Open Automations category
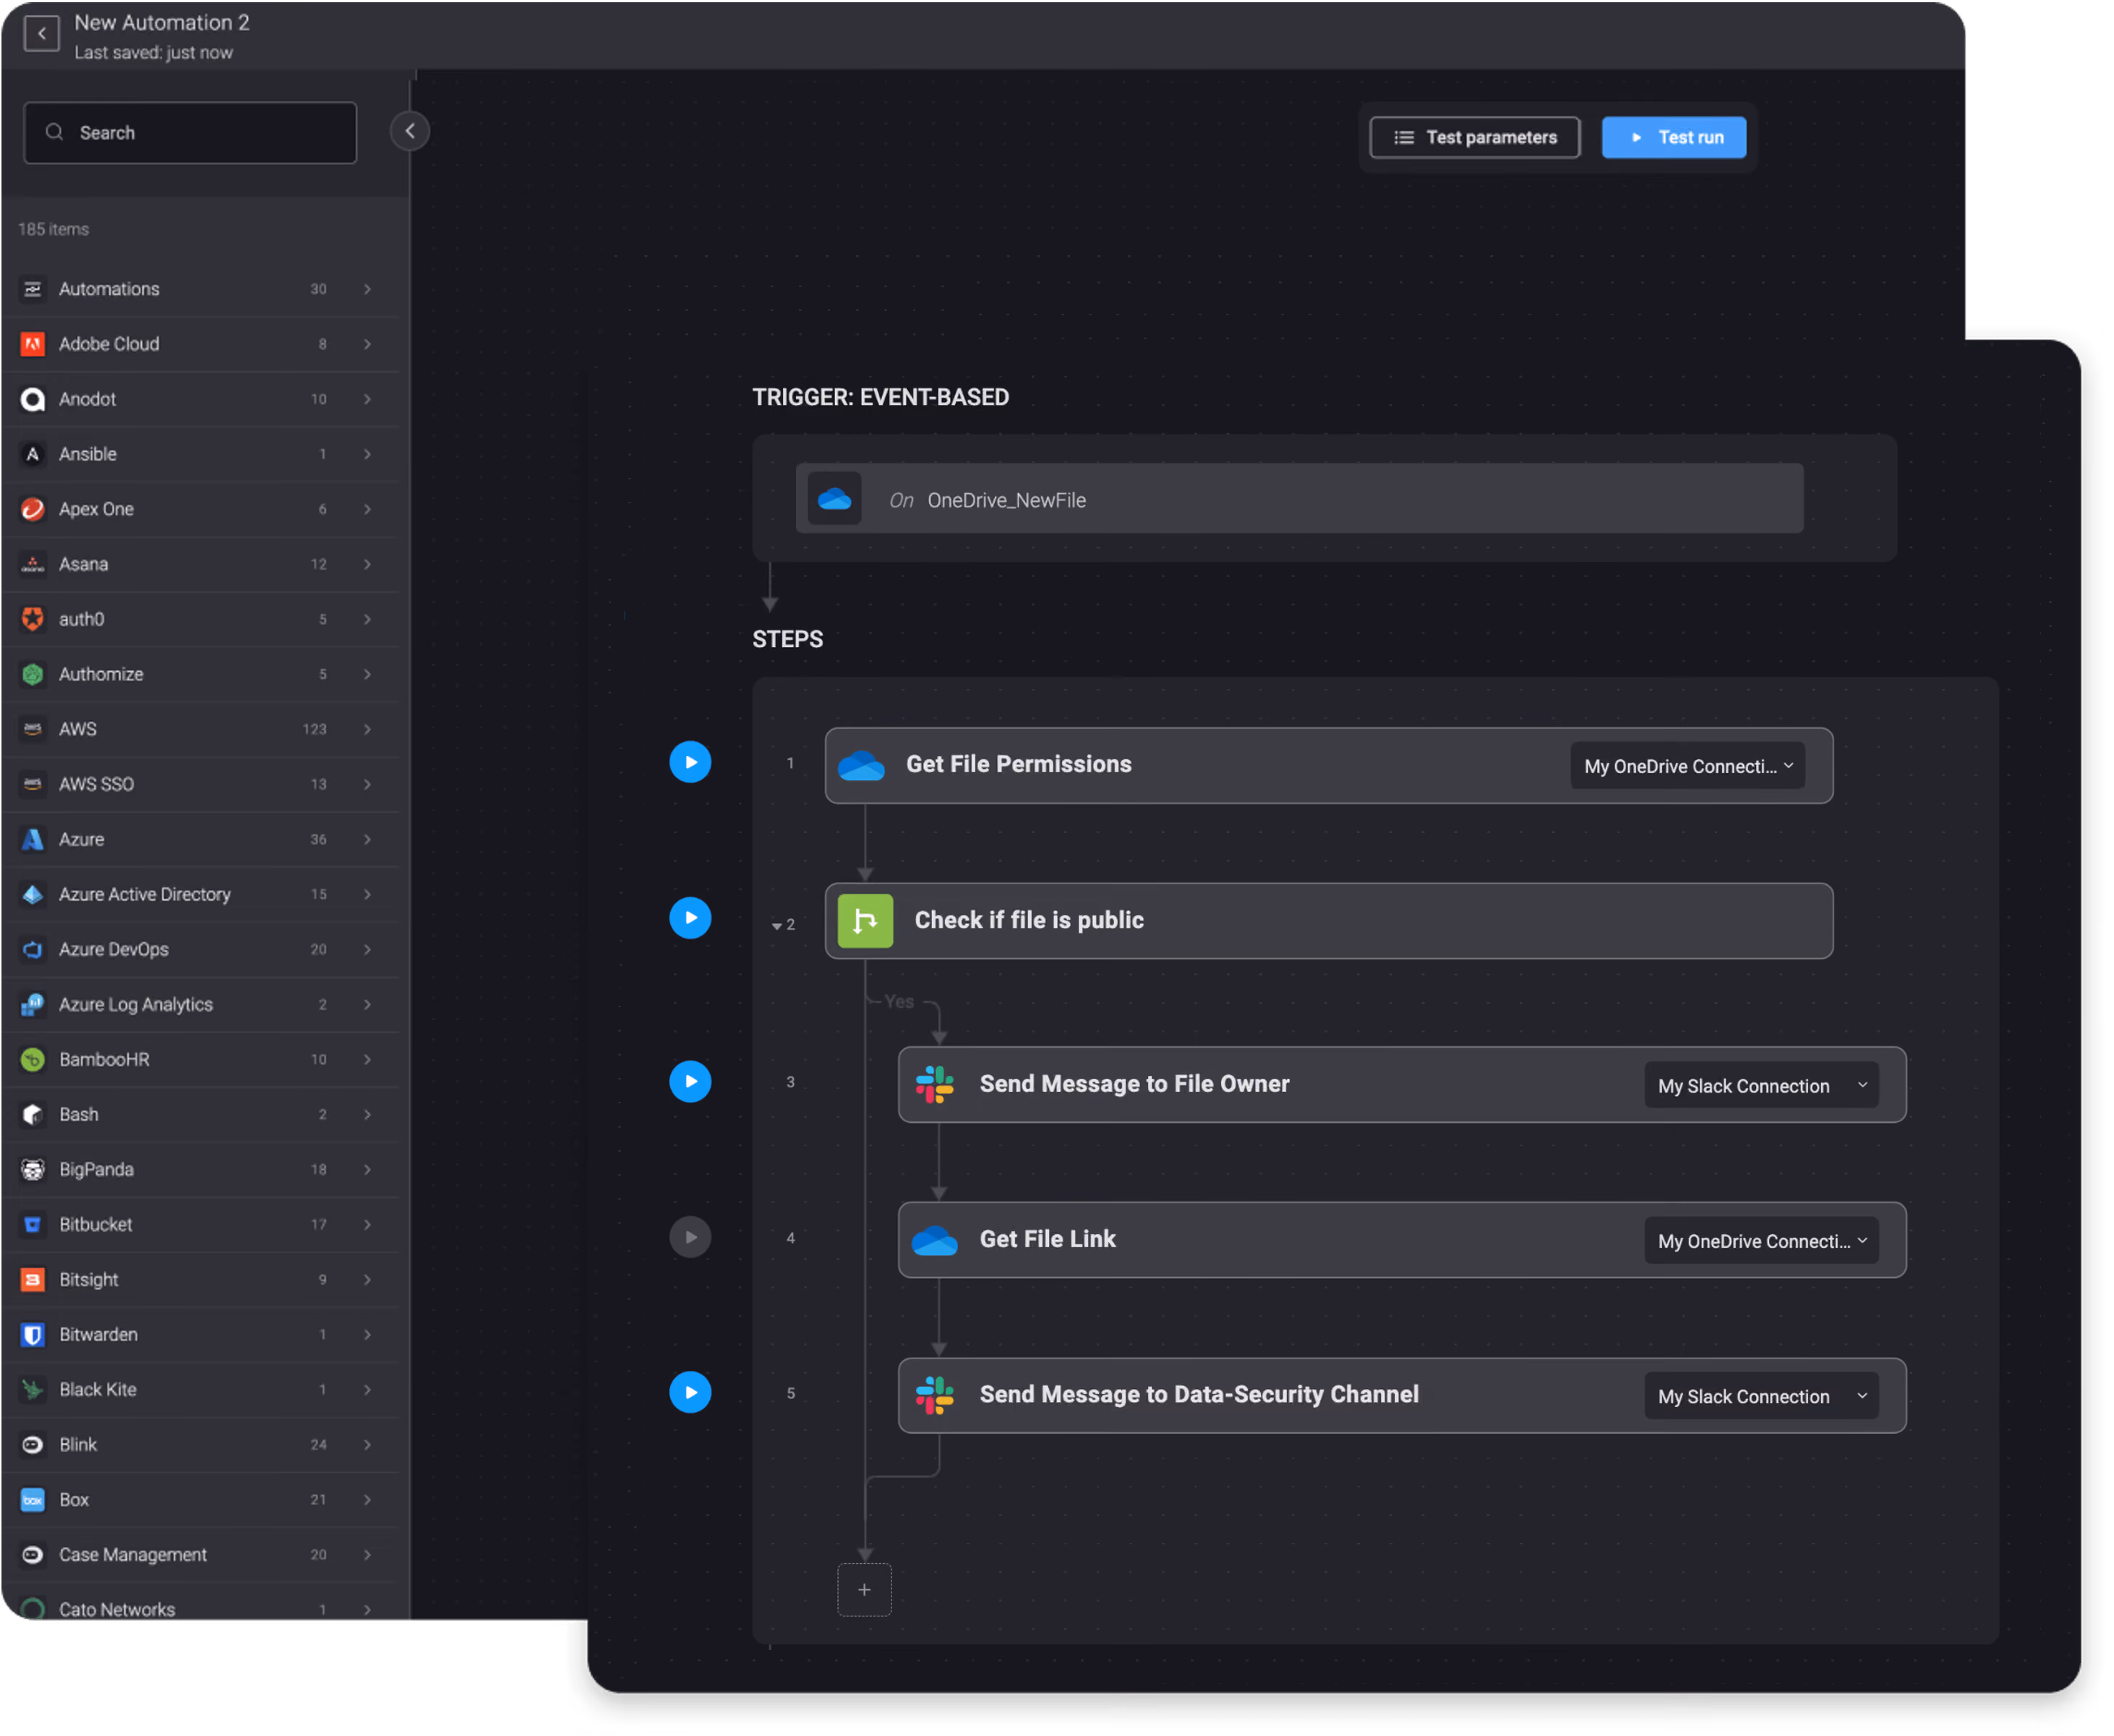Image resolution: width=2114 pixels, height=1736 pixels. [x=200, y=289]
